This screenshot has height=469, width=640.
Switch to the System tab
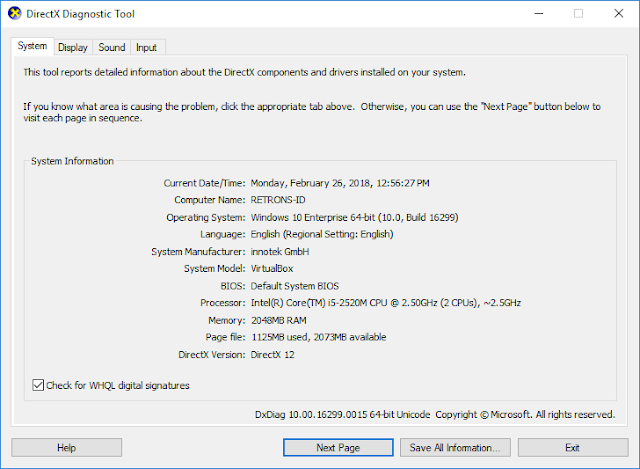pos(32,46)
